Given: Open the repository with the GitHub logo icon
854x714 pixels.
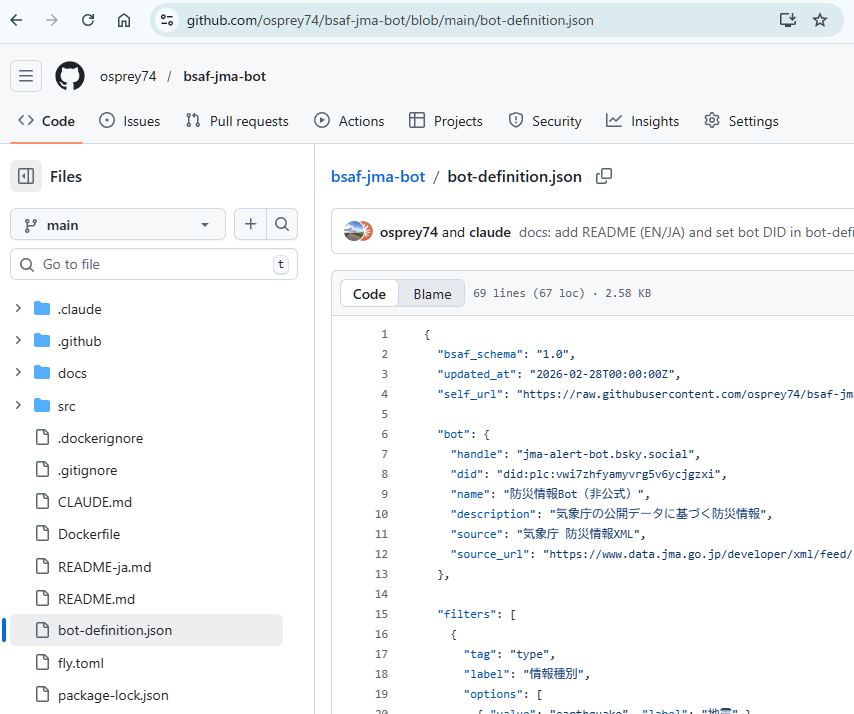Looking at the screenshot, I should pyautogui.click(x=70, y=76).
